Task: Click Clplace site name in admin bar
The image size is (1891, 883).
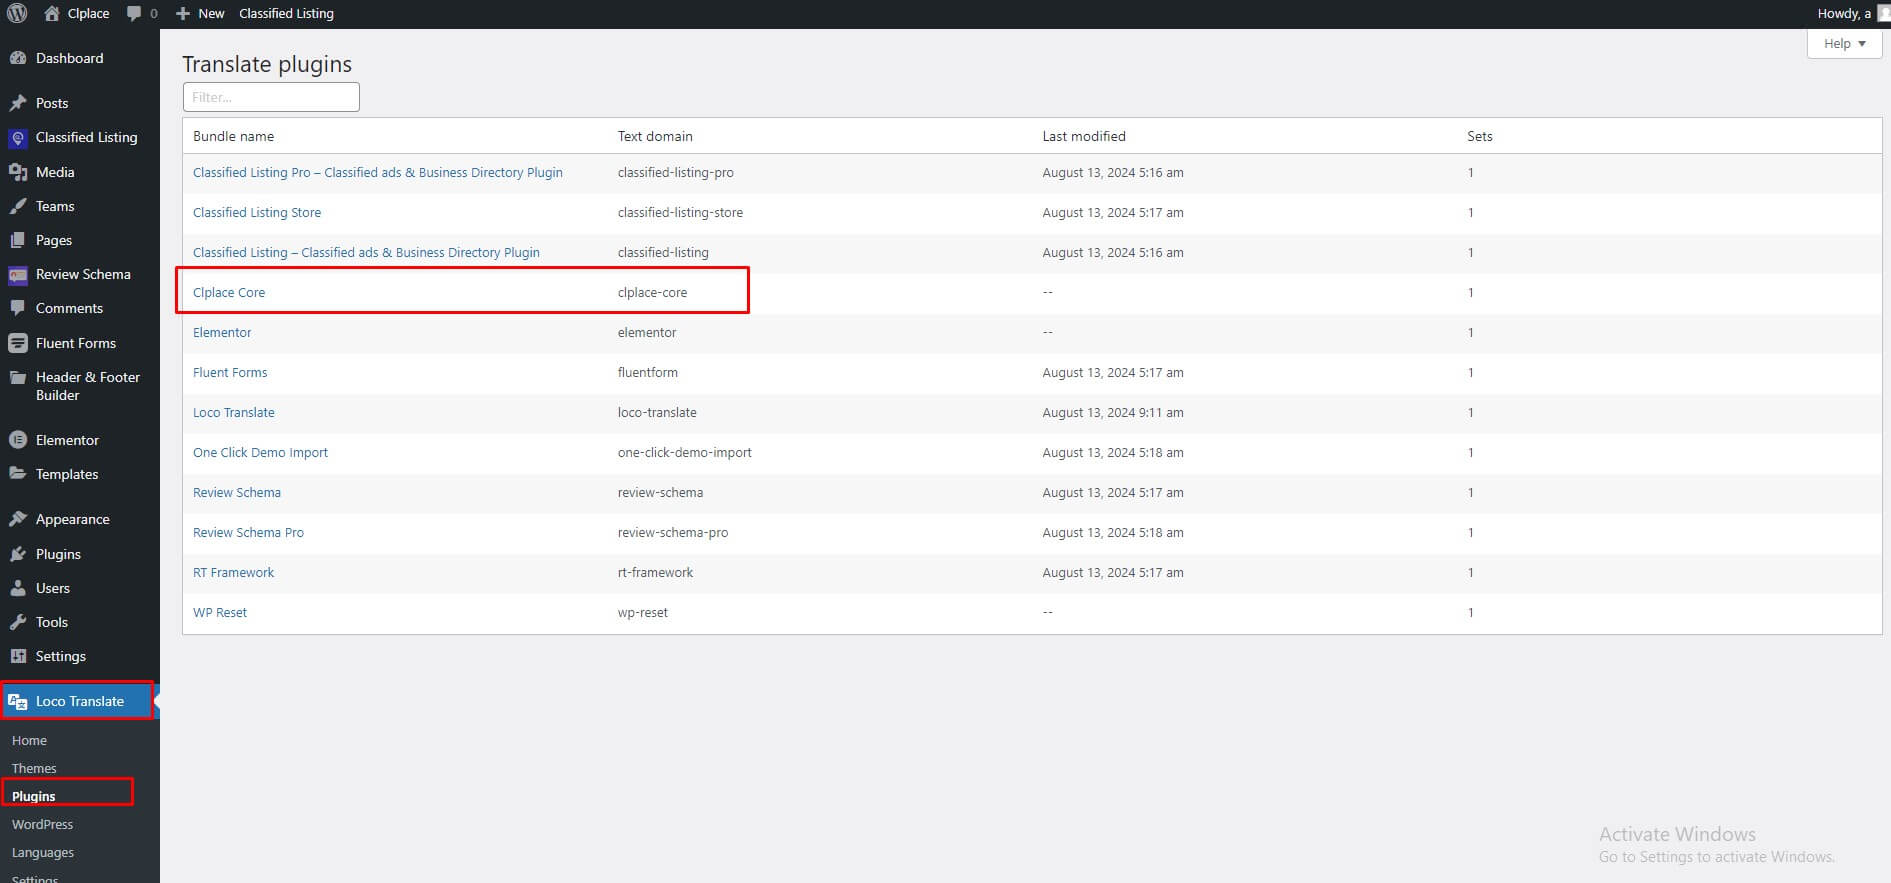Action: pyautogui.click(x=88, y=13)
